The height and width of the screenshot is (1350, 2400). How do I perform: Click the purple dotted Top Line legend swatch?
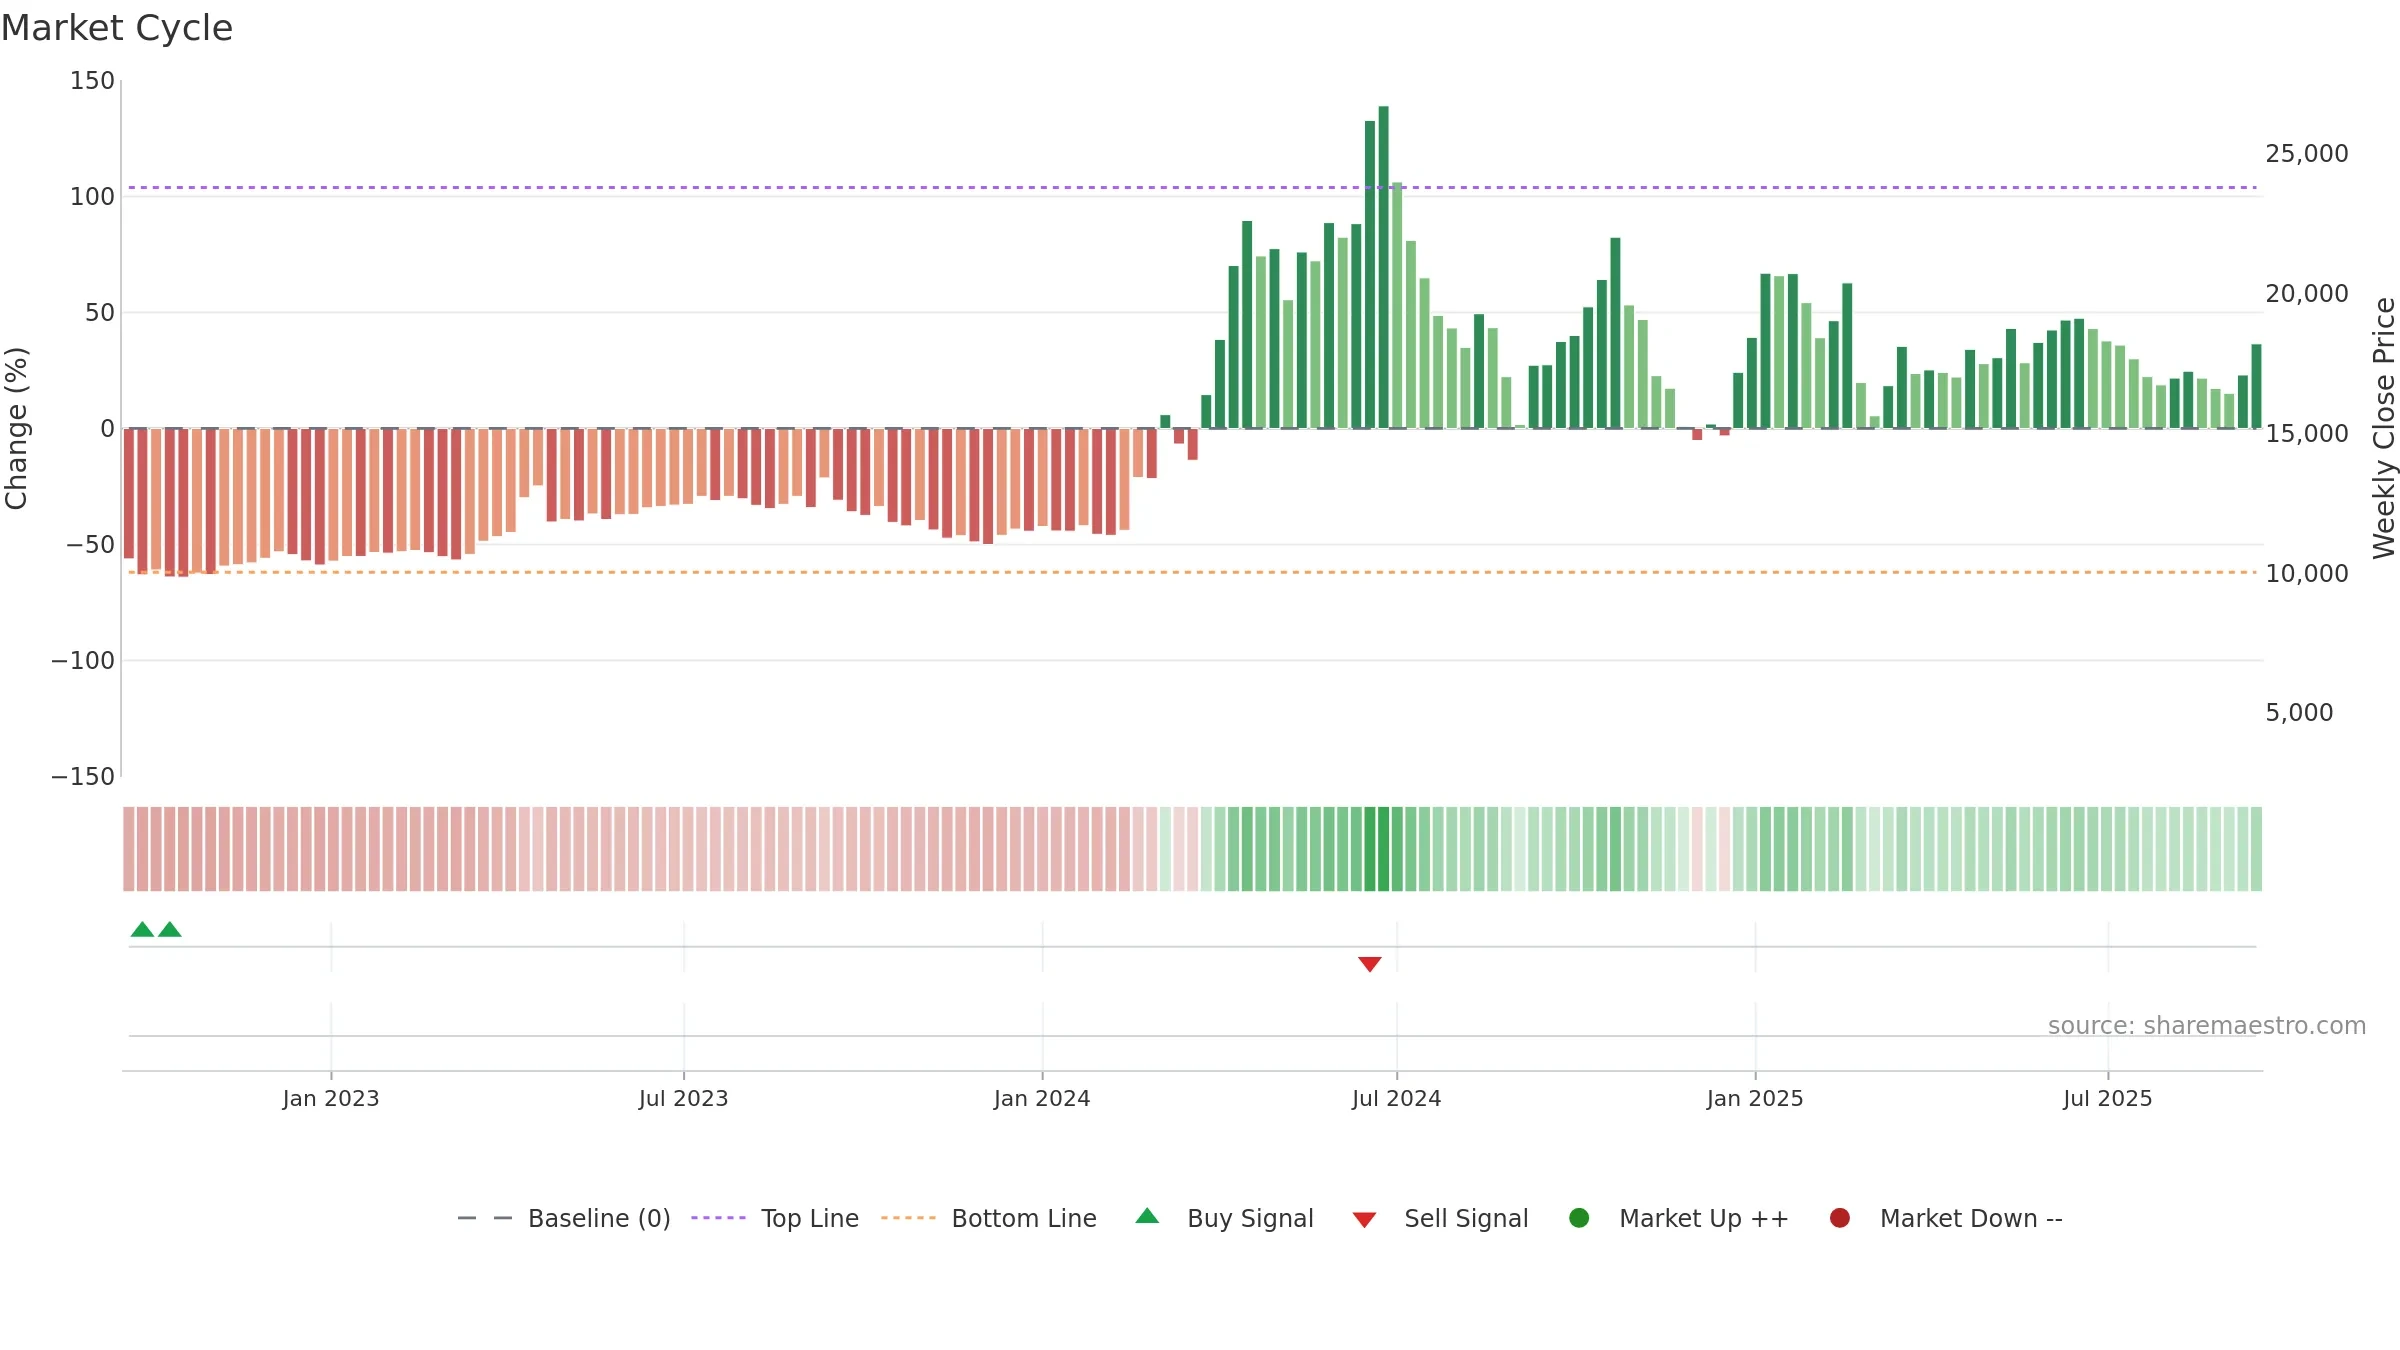click(x=718, y=1218)
